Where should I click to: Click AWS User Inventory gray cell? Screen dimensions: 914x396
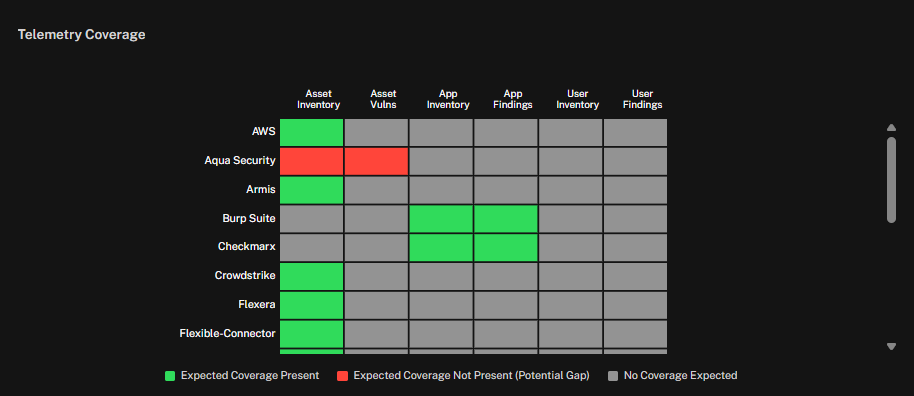pos(570,132)
